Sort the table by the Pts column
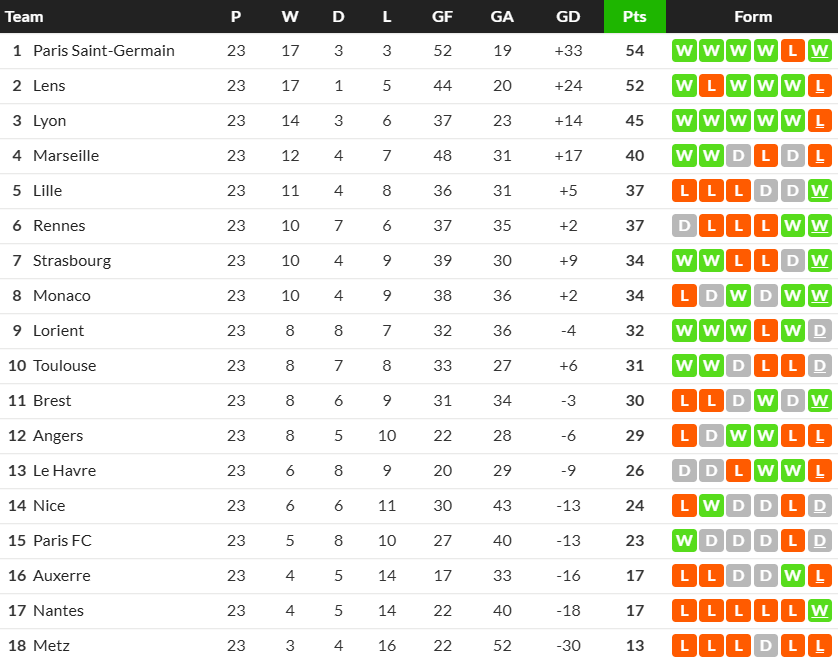This screenshot has width=838, height=658. (634, 17)
